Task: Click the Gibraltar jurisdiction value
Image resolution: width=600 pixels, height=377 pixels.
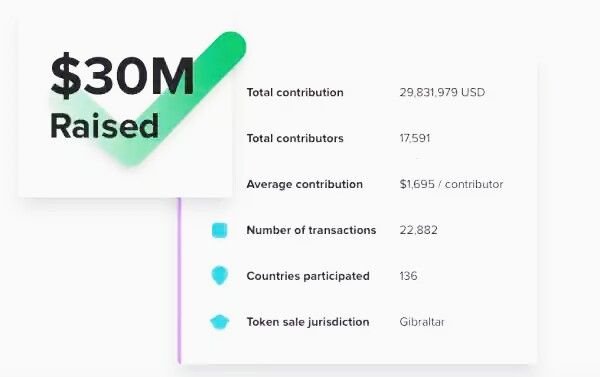Action: click(422, 322)
